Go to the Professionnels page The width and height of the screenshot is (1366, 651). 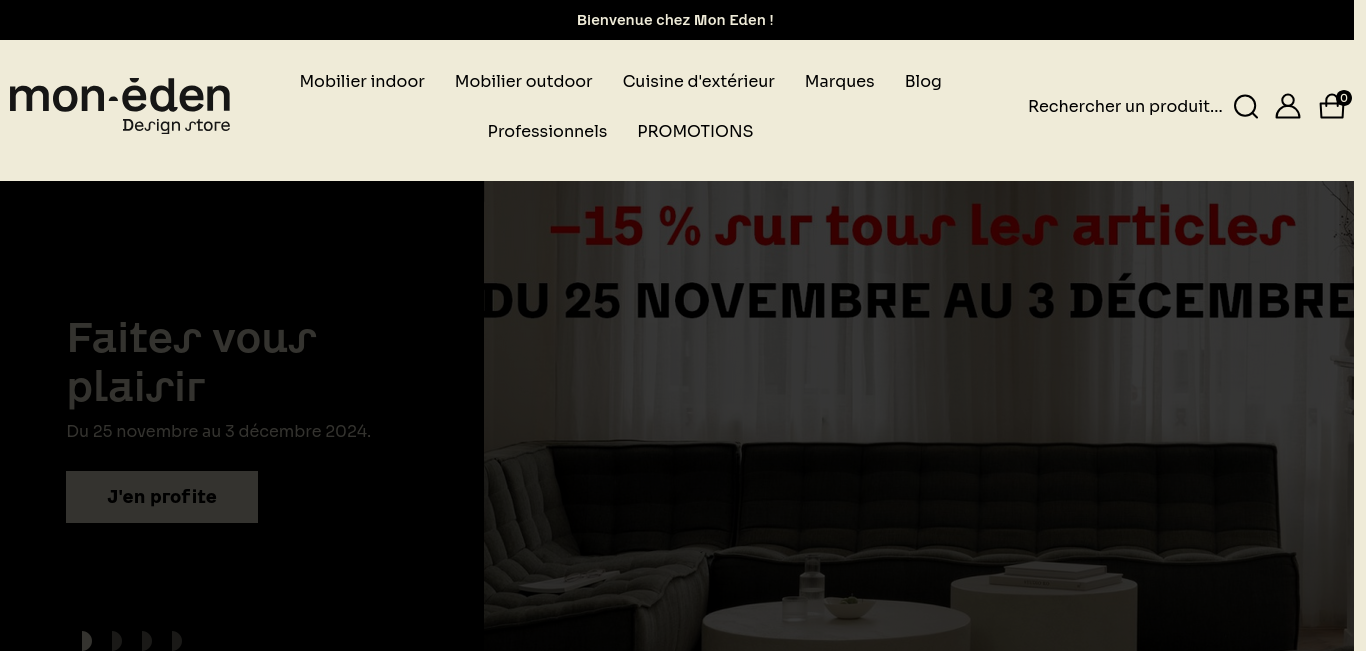tap(547, 131)
